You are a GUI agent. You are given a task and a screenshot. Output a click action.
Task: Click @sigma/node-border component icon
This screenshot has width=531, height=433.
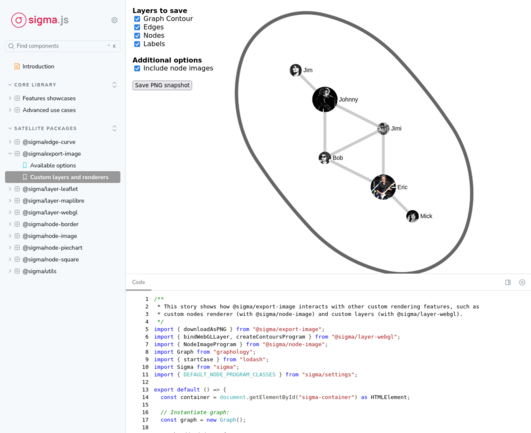click(17, 224)
